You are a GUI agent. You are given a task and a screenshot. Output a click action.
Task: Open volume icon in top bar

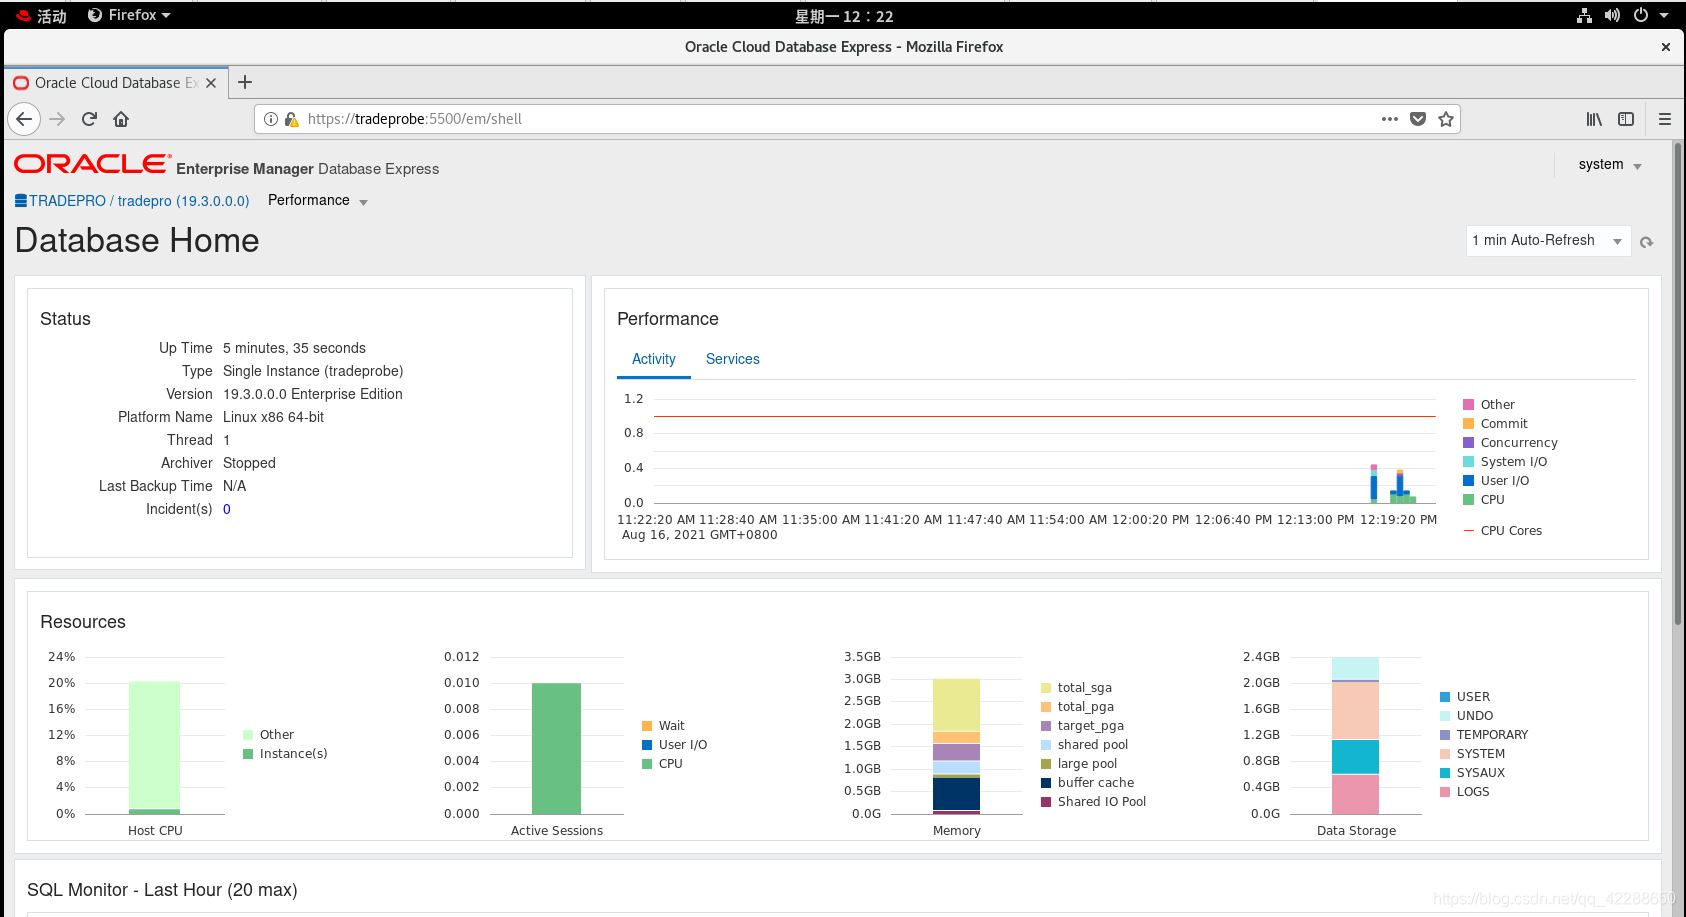pyautogui.click(x=1612, y=15)
